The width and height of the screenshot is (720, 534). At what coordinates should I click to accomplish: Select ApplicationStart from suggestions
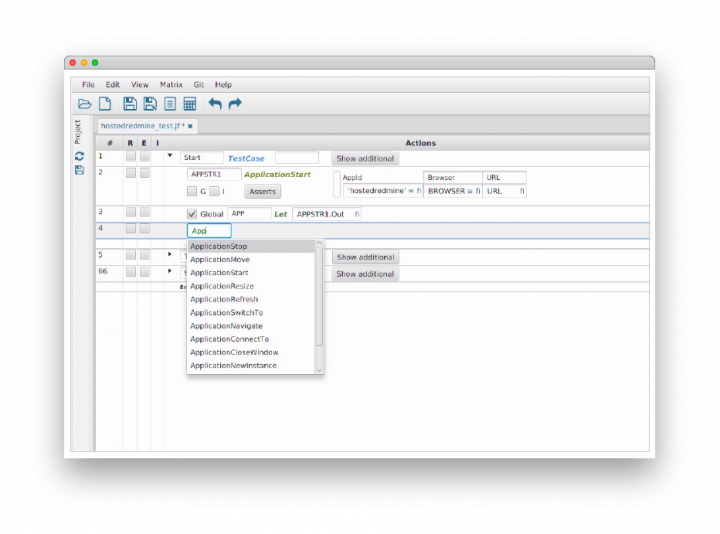pyautogui.click(x=251, y=273)
